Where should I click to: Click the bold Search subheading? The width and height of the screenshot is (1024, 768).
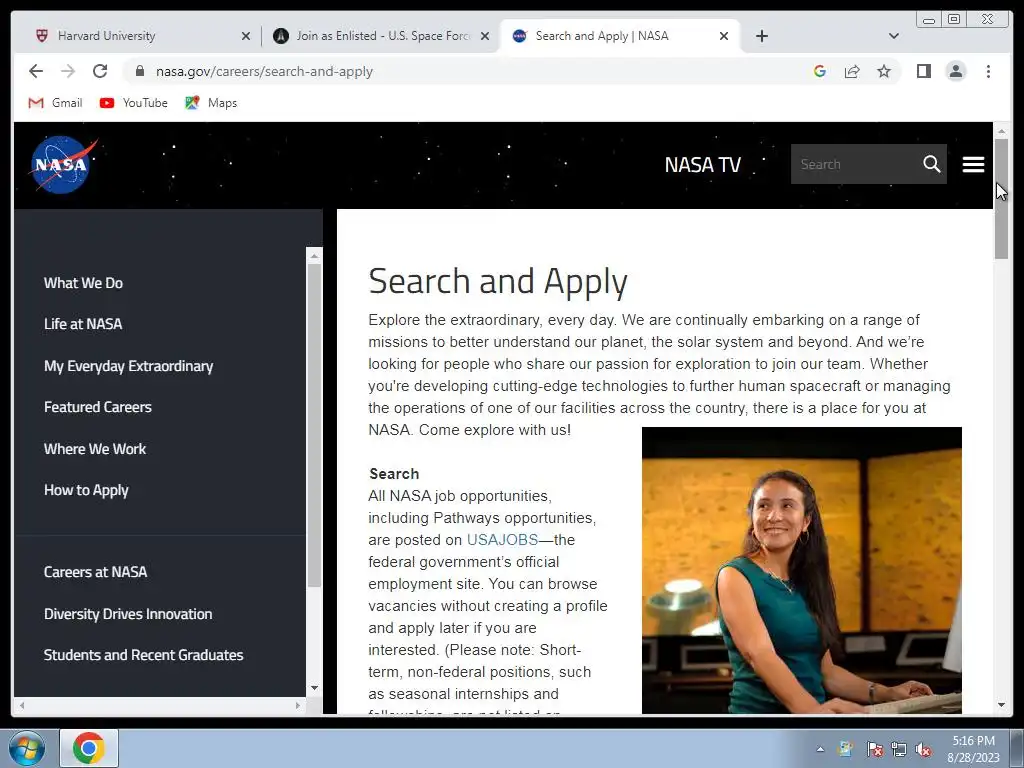tap(394, 474)
